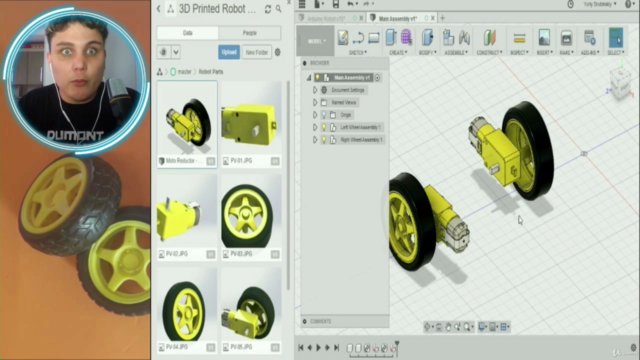The height and width of the screenshot is (360, 640).
Task: Click the Save icon
Action: pos(336,4)
